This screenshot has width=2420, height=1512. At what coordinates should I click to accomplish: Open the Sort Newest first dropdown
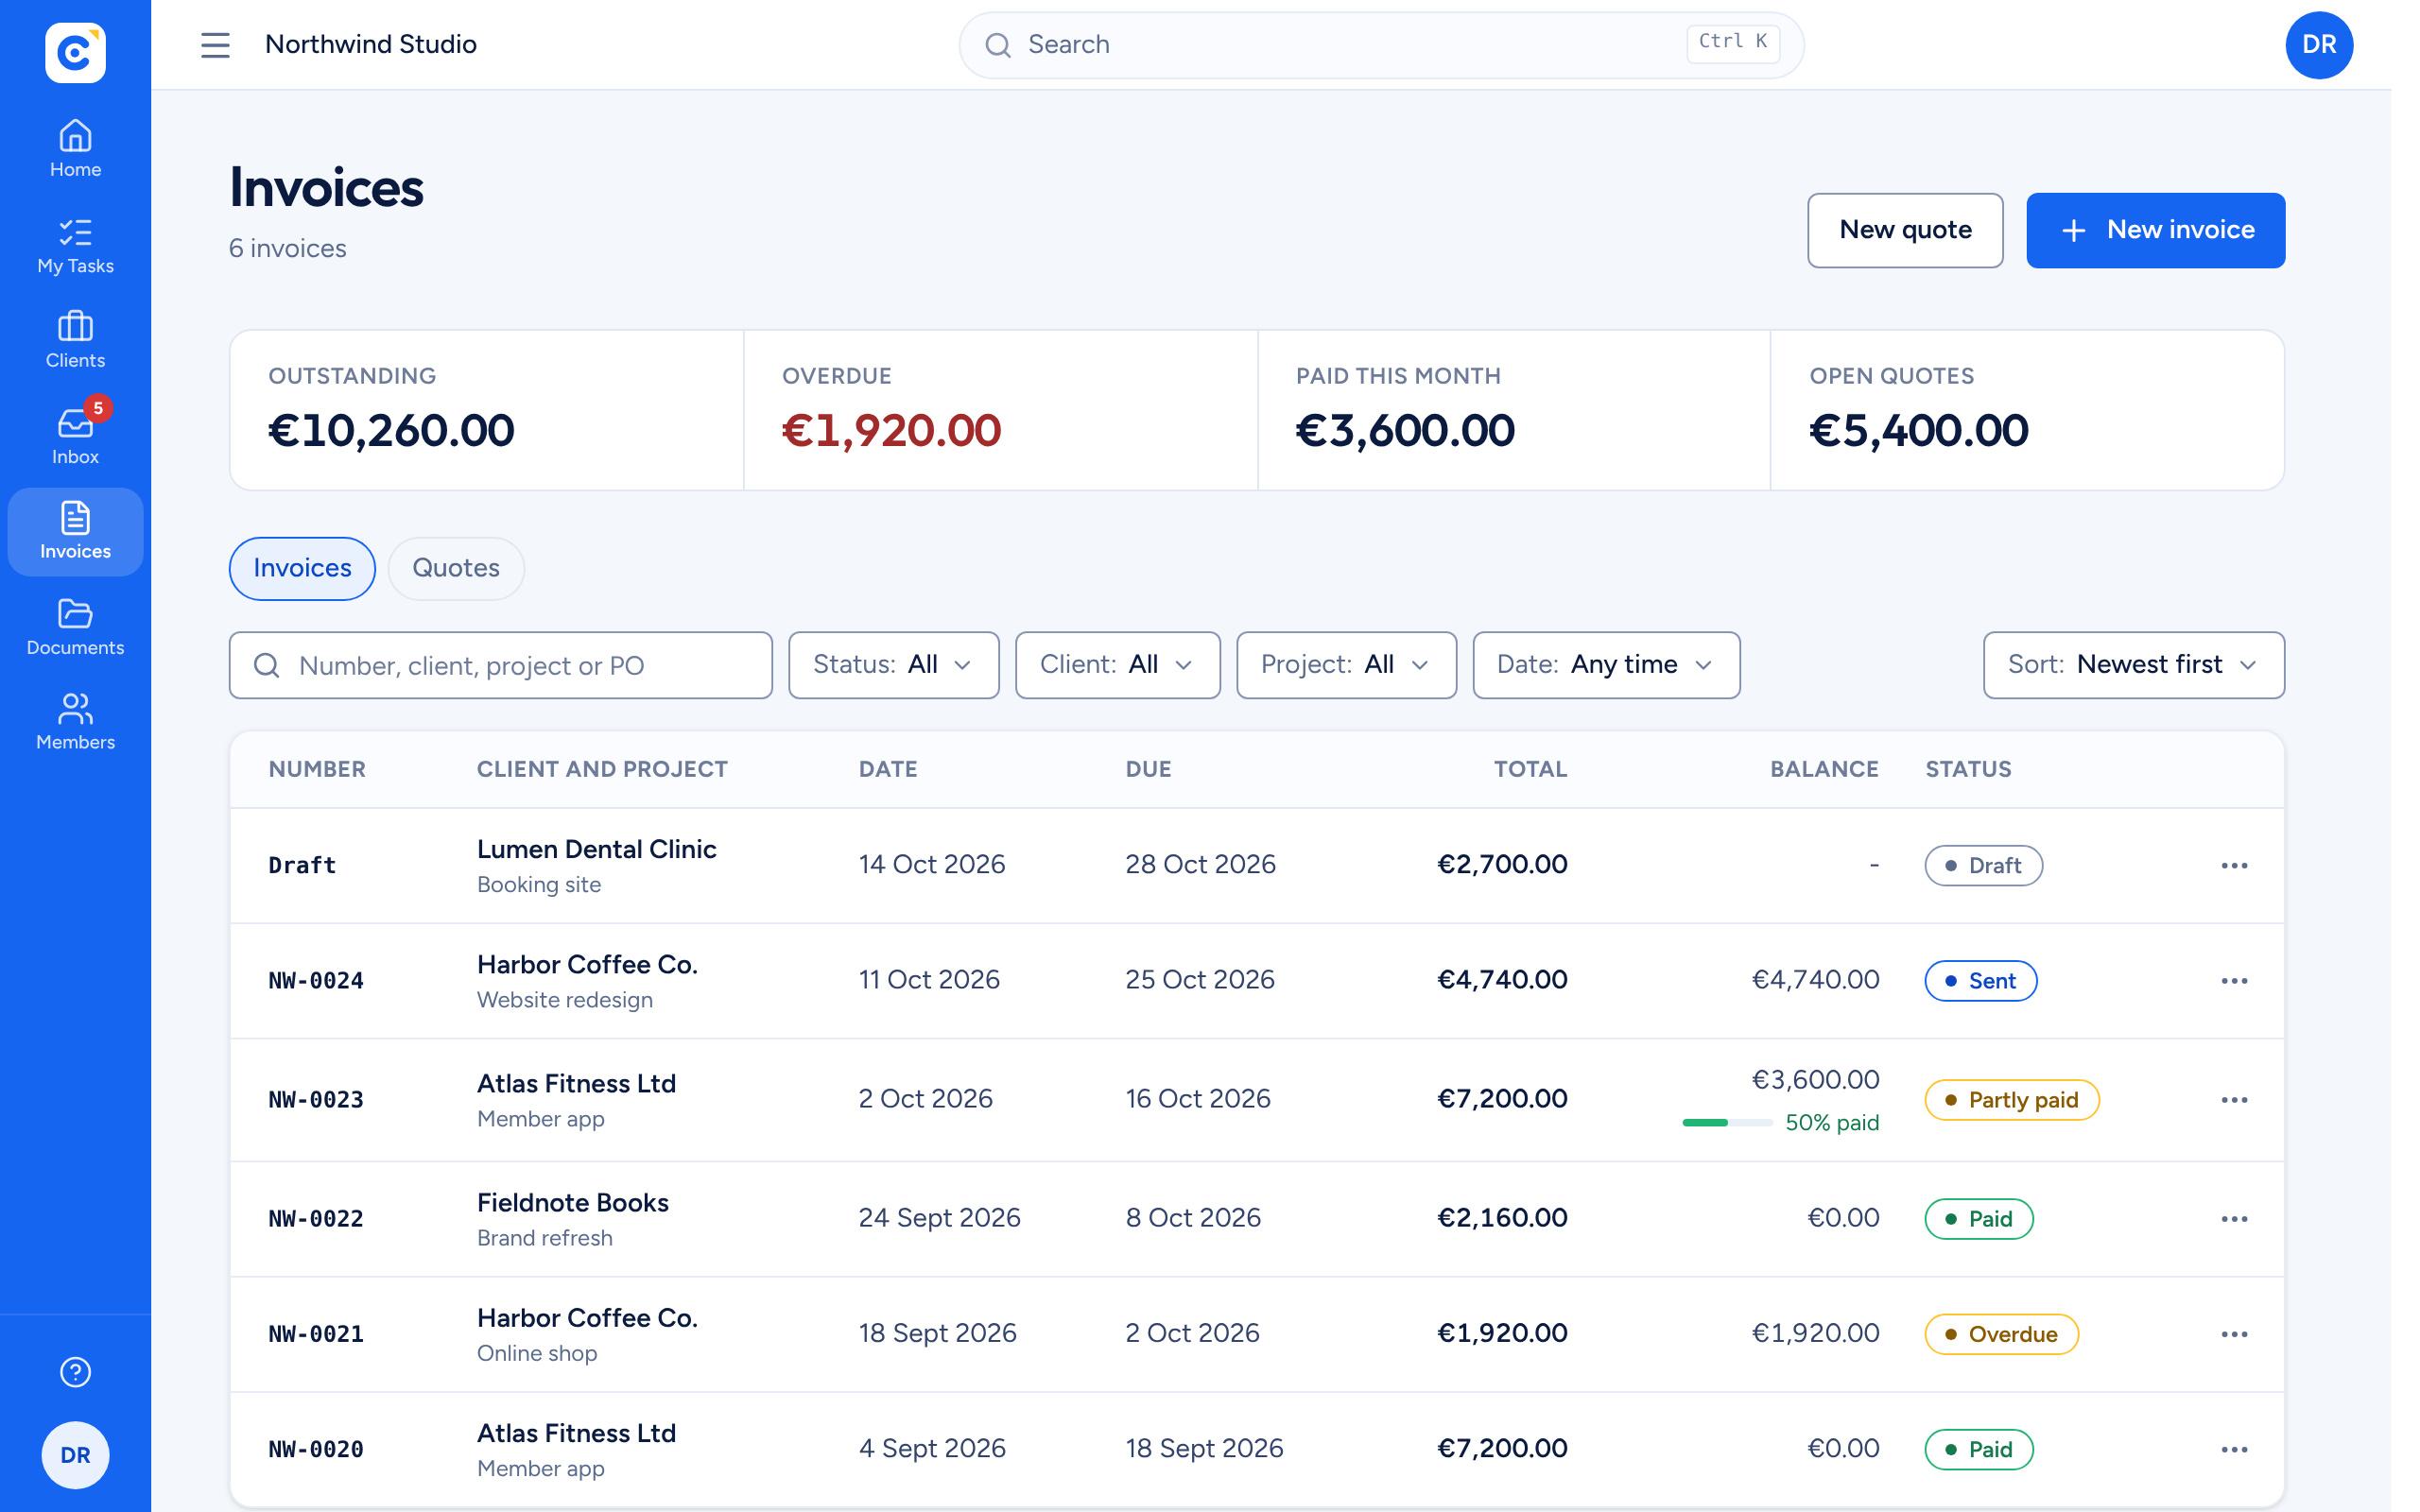point(2133,665)
